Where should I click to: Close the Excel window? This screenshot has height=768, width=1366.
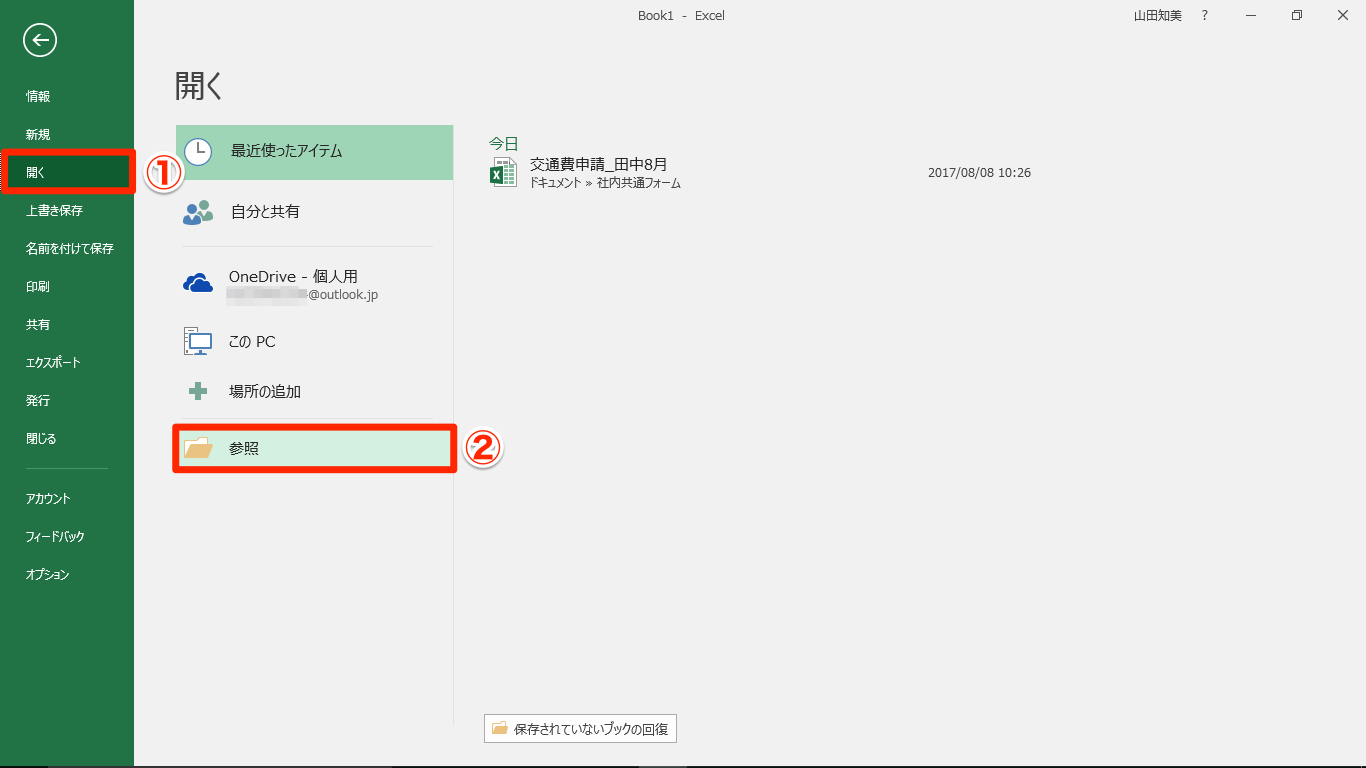(1343, 15)
